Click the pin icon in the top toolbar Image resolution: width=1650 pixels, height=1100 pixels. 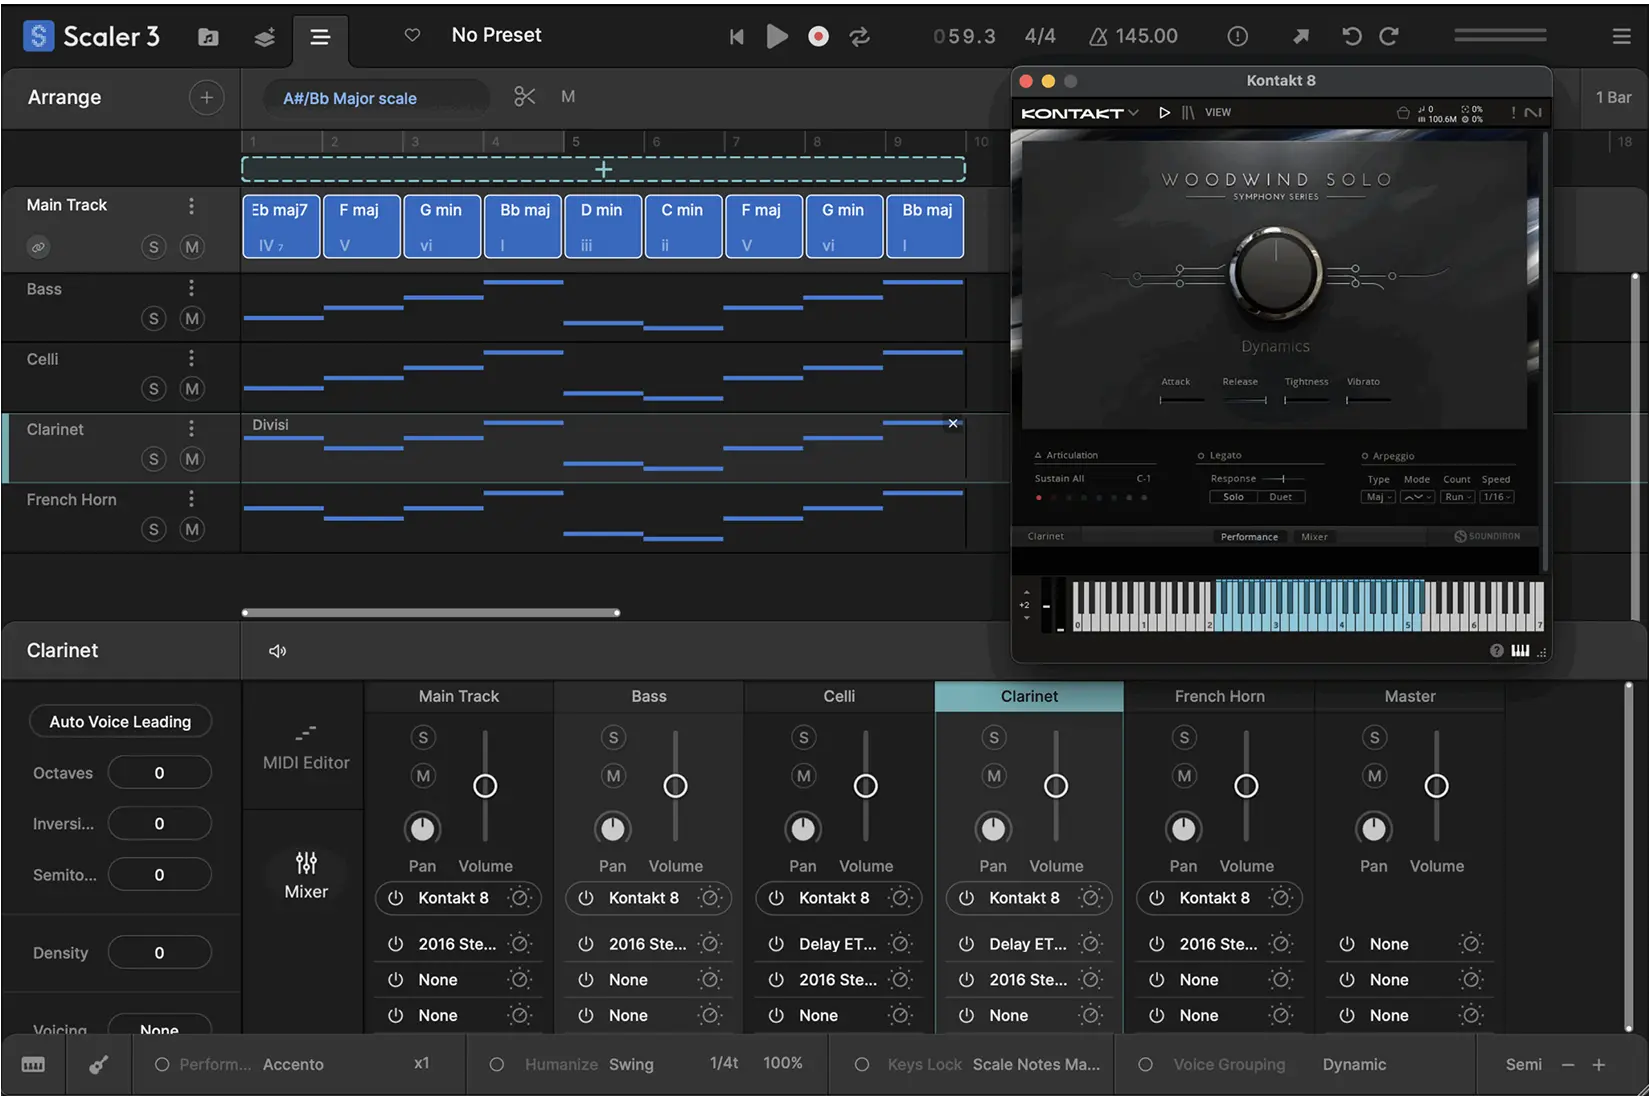coord(1300,36)
